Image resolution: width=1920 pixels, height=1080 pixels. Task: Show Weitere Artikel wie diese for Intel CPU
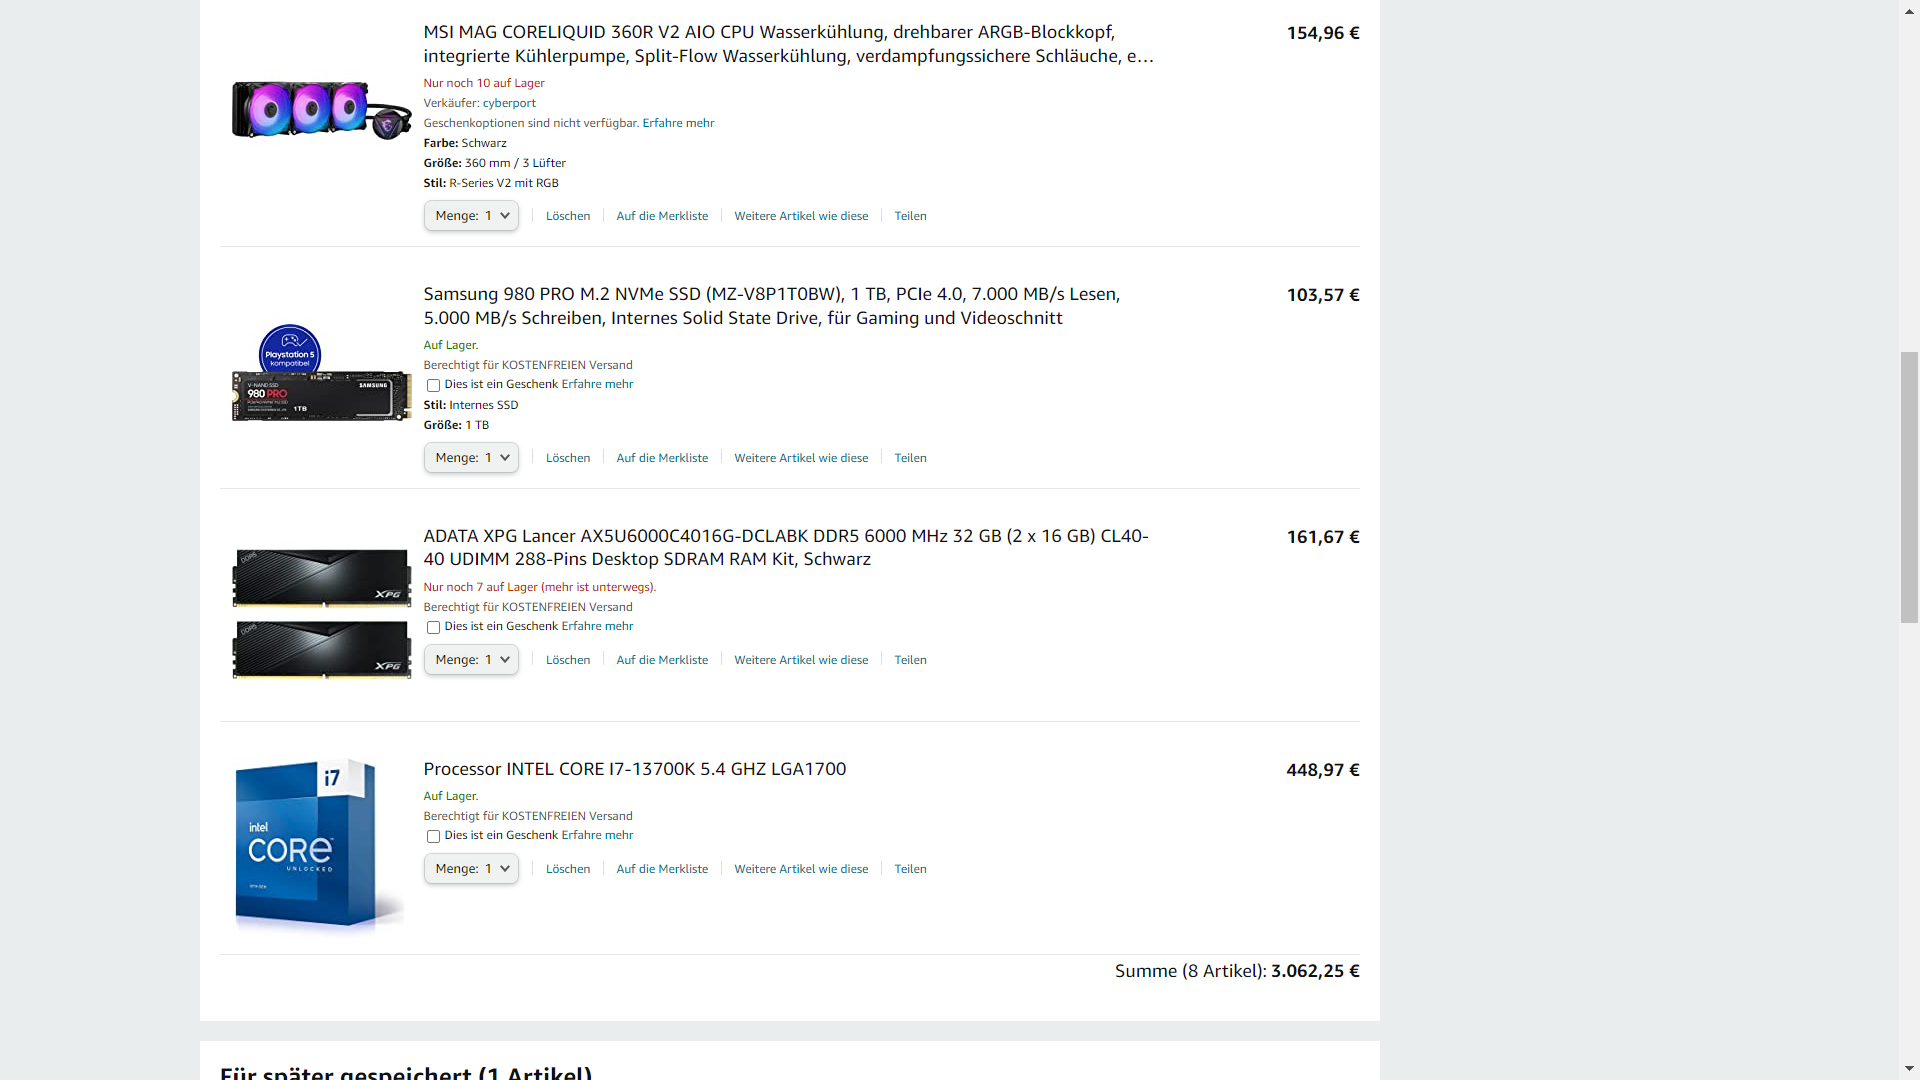(x=801, y=869)
